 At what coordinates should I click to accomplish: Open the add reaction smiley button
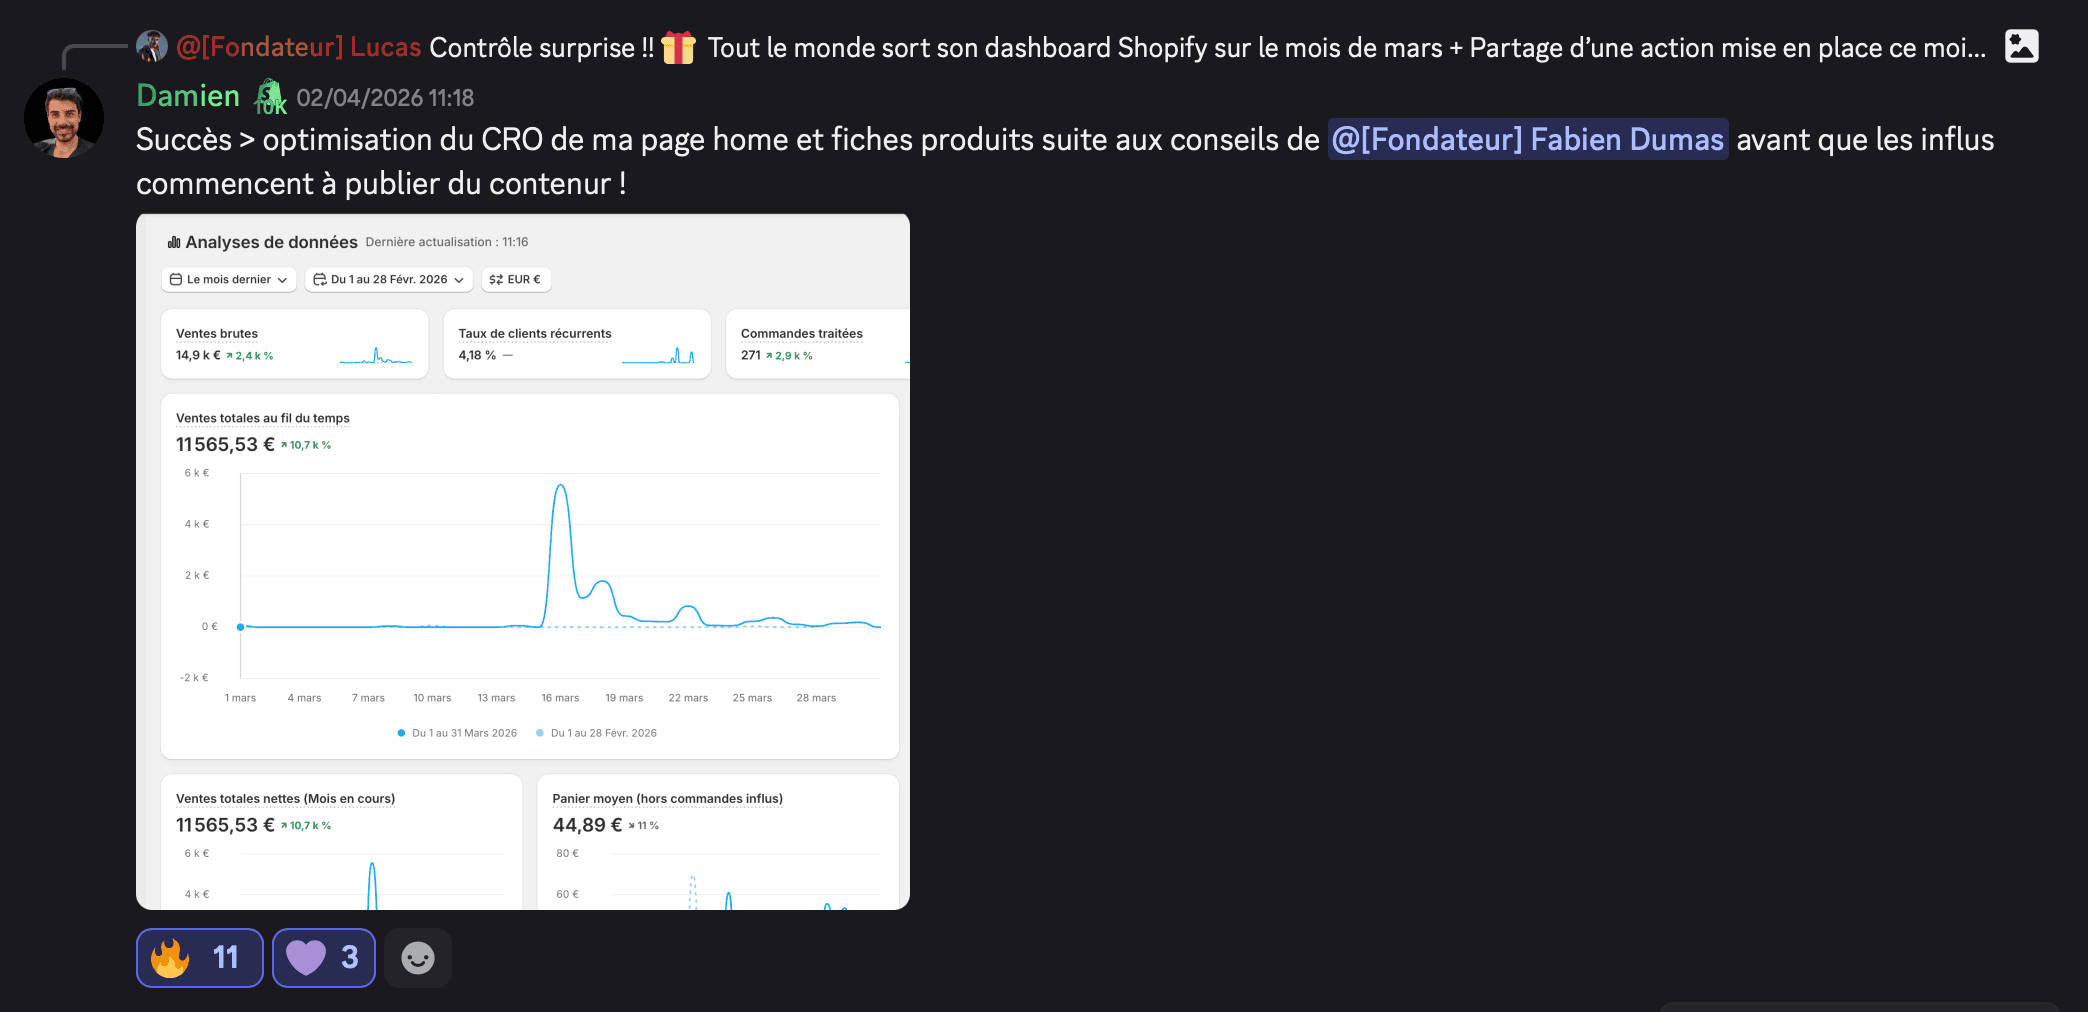click(x=418, y=958)
